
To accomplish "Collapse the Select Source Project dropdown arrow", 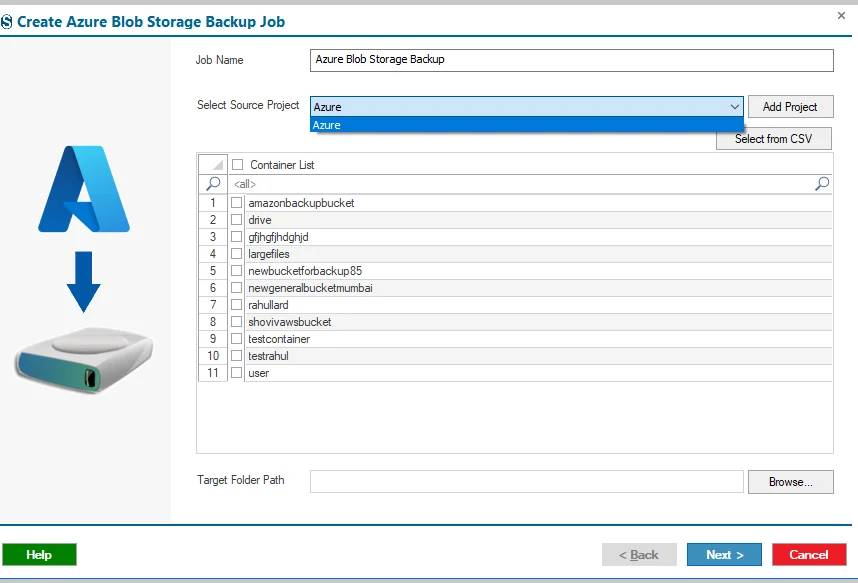I will [x=734, y=107].
